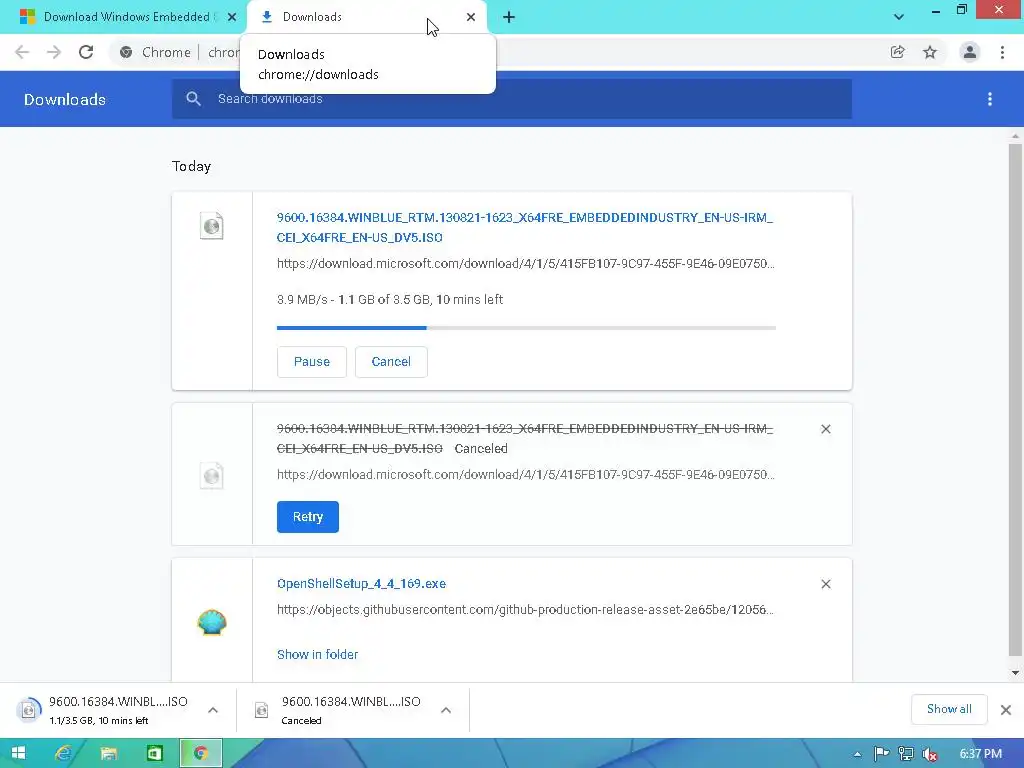
Task: Click the disc file icon of downloading ISO
Action: 212,226
